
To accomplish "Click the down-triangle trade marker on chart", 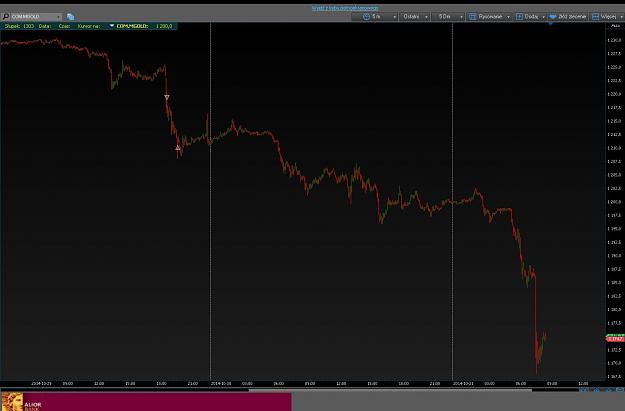I will pos(167,97).
